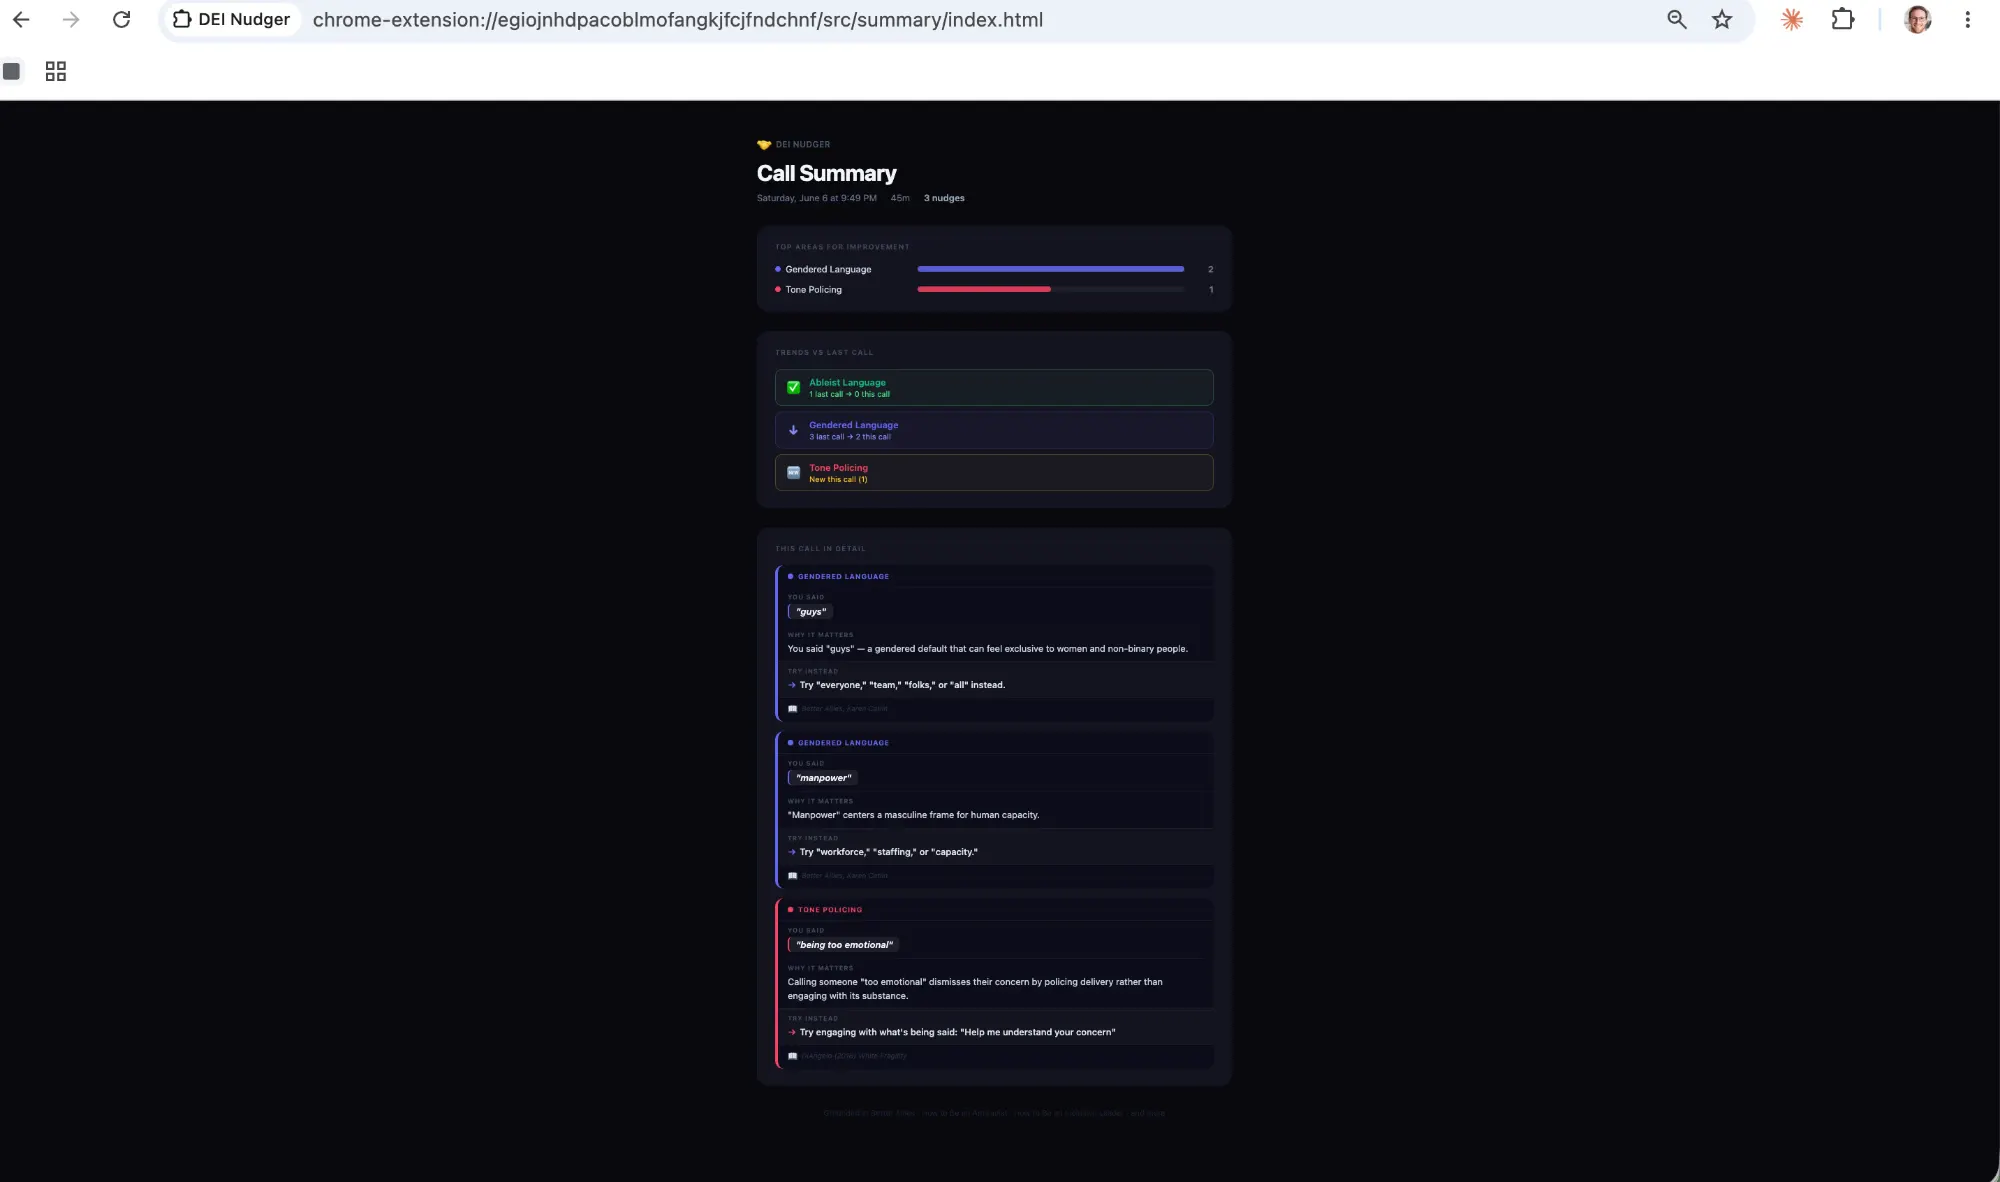Click the "Call Summary" heading
Image resolution: width=2000 pixels, height=1182 pixels.
click(826, 174)
